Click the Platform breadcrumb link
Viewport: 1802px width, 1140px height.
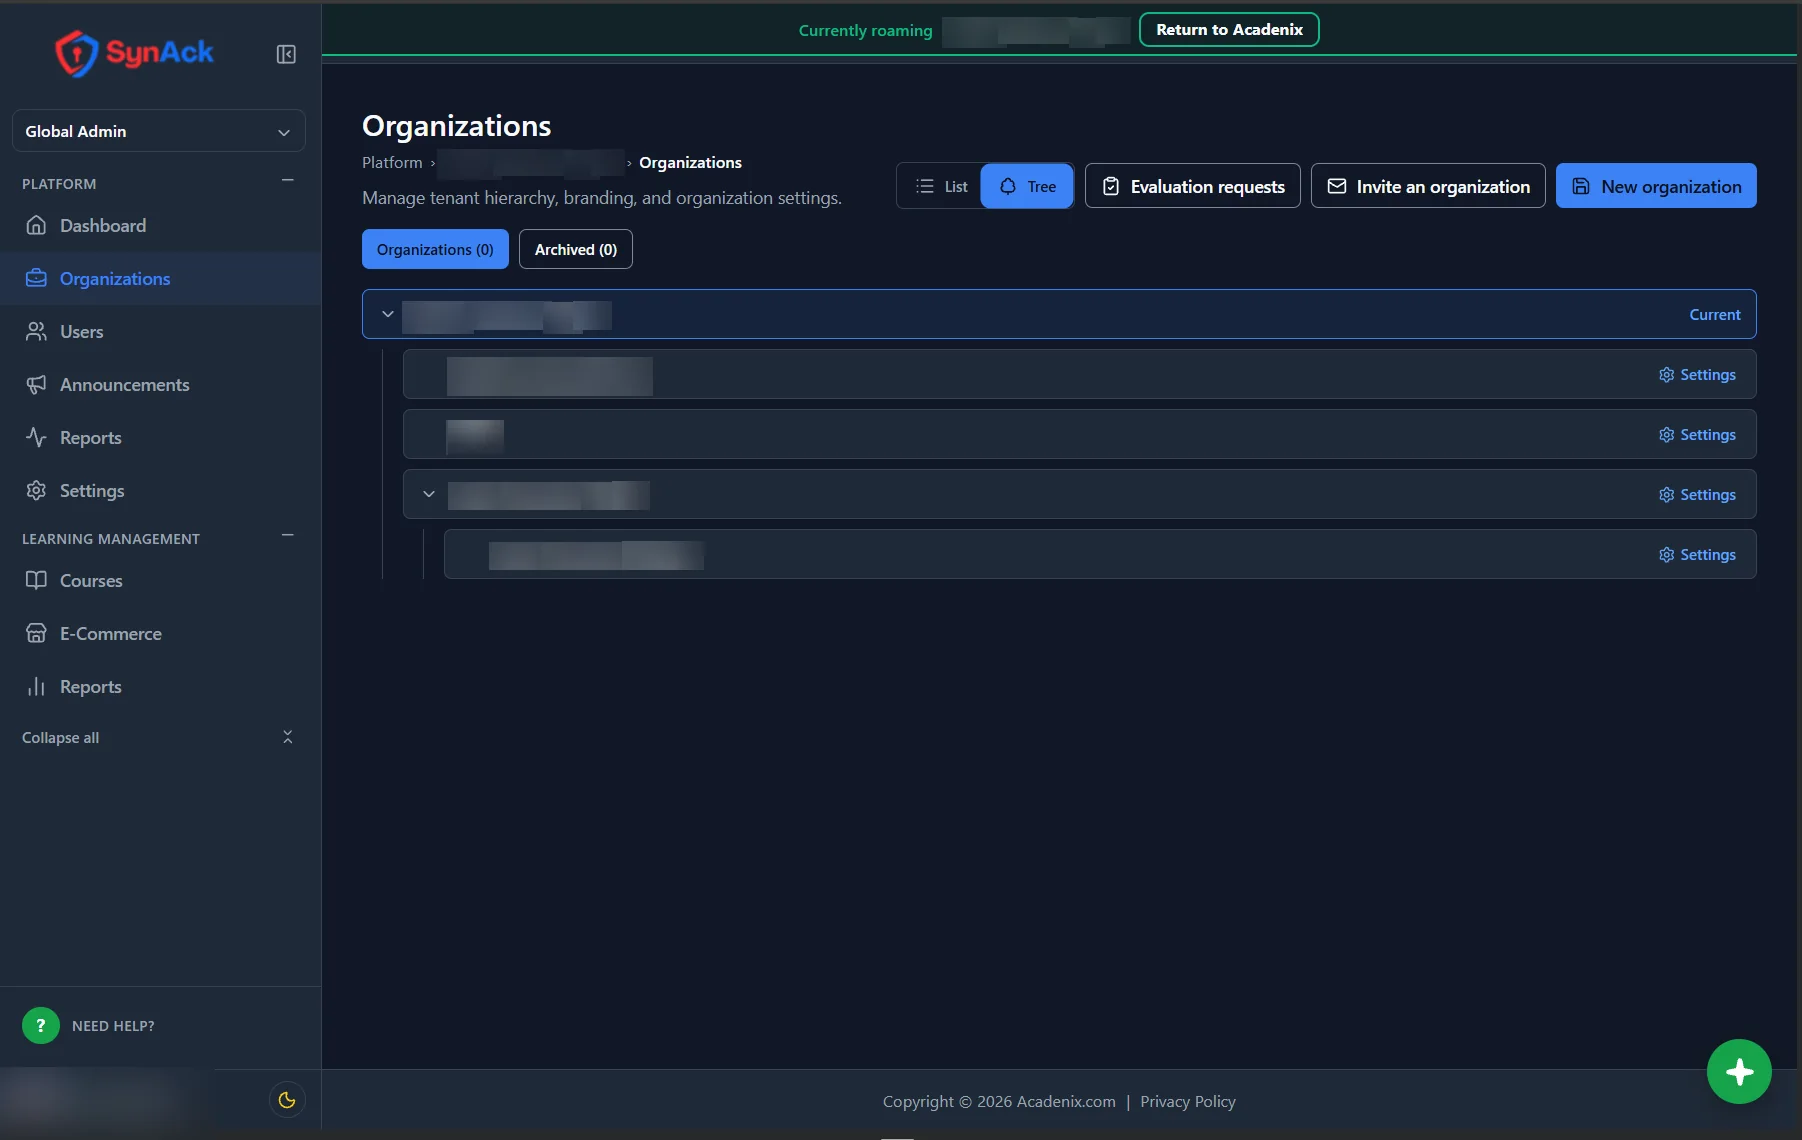coord(392,162)
